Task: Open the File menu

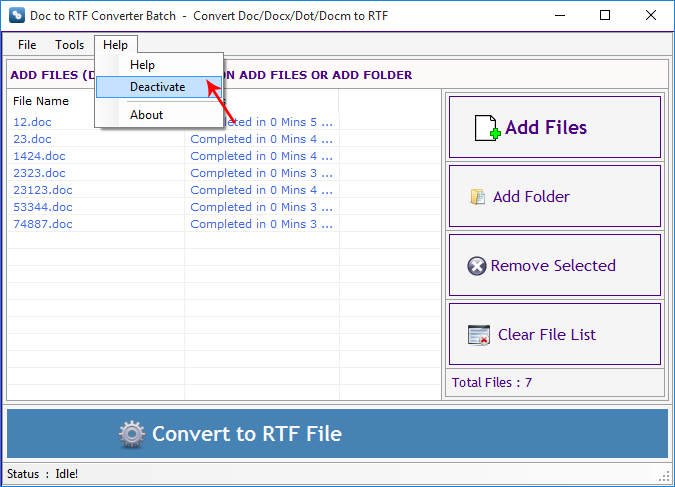Action: pyautogui.click(x=27, y=45)
